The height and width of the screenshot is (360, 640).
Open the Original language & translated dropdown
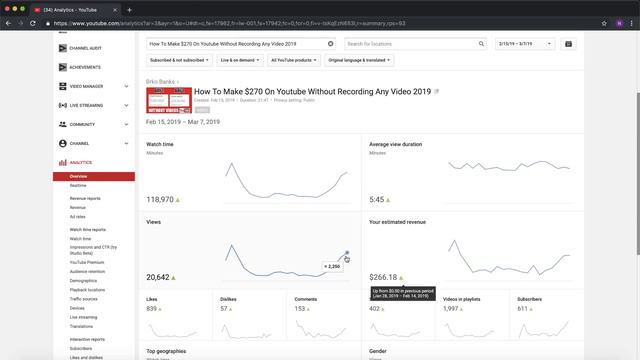coord(359,60)
